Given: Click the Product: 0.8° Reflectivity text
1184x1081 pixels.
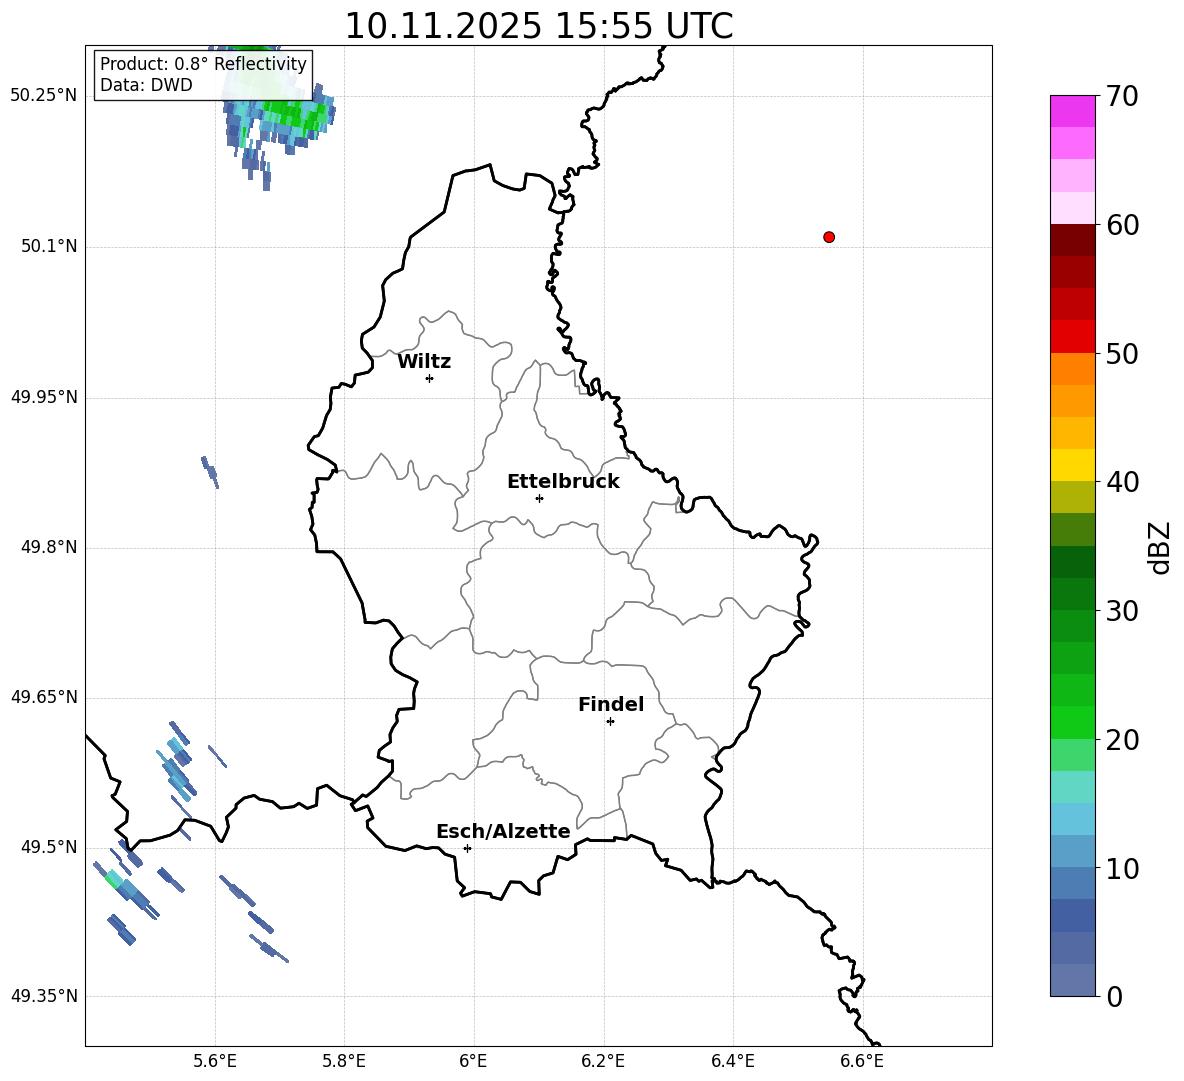Looking at the screenshot, I should 203,63.
